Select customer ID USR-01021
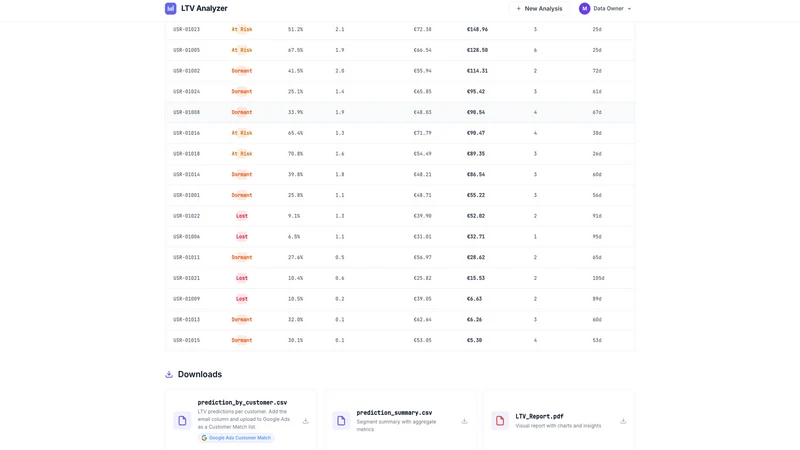Viewport: 800px width, 450px height. pyautogui.click(x=186, y=278)
